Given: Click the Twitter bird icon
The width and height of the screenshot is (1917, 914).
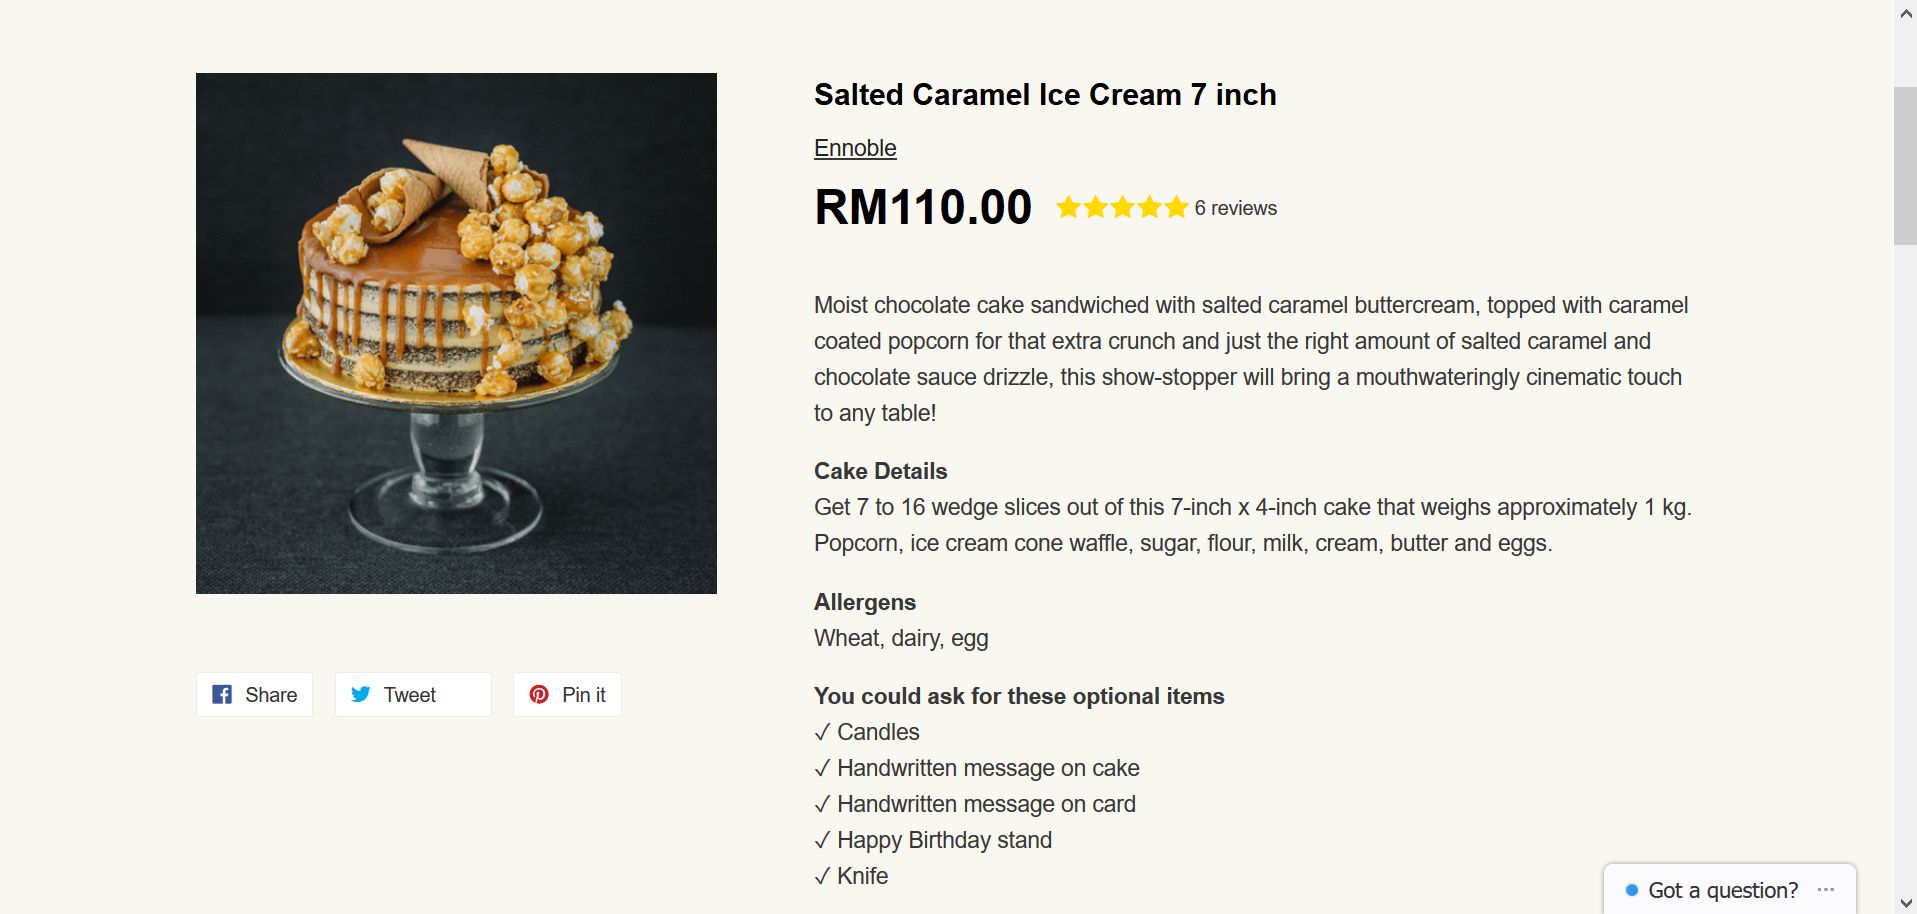Looking at the screenshot, I should [361, 694].
